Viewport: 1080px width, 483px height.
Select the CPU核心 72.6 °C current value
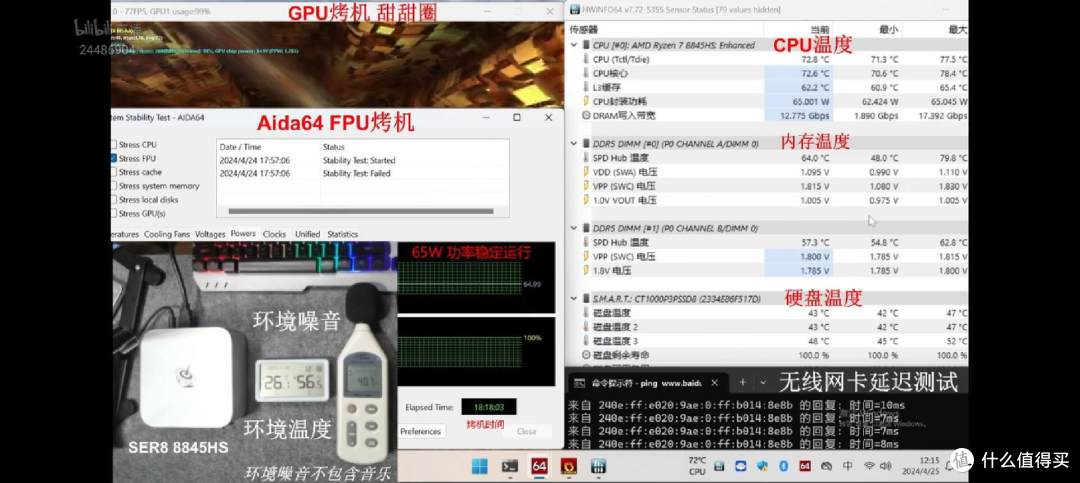click(815, 73)
